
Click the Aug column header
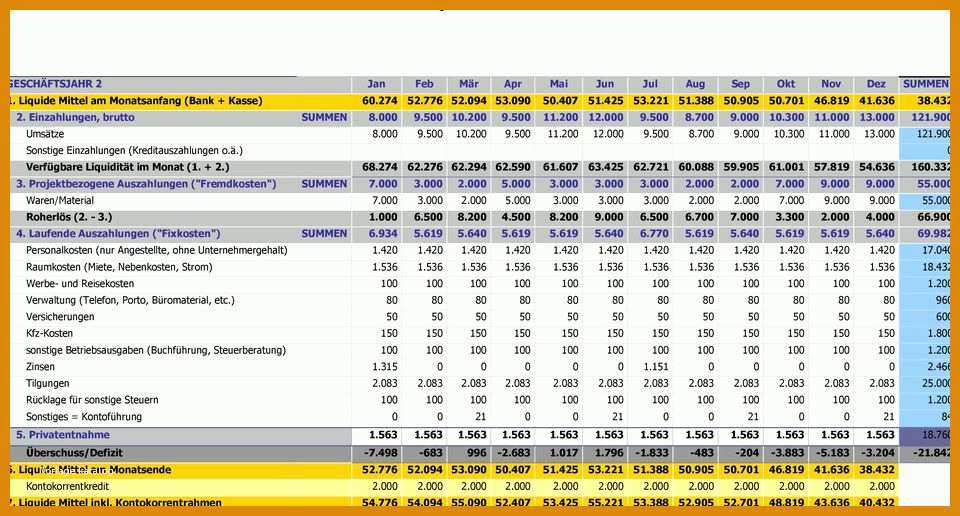[695, 84]
